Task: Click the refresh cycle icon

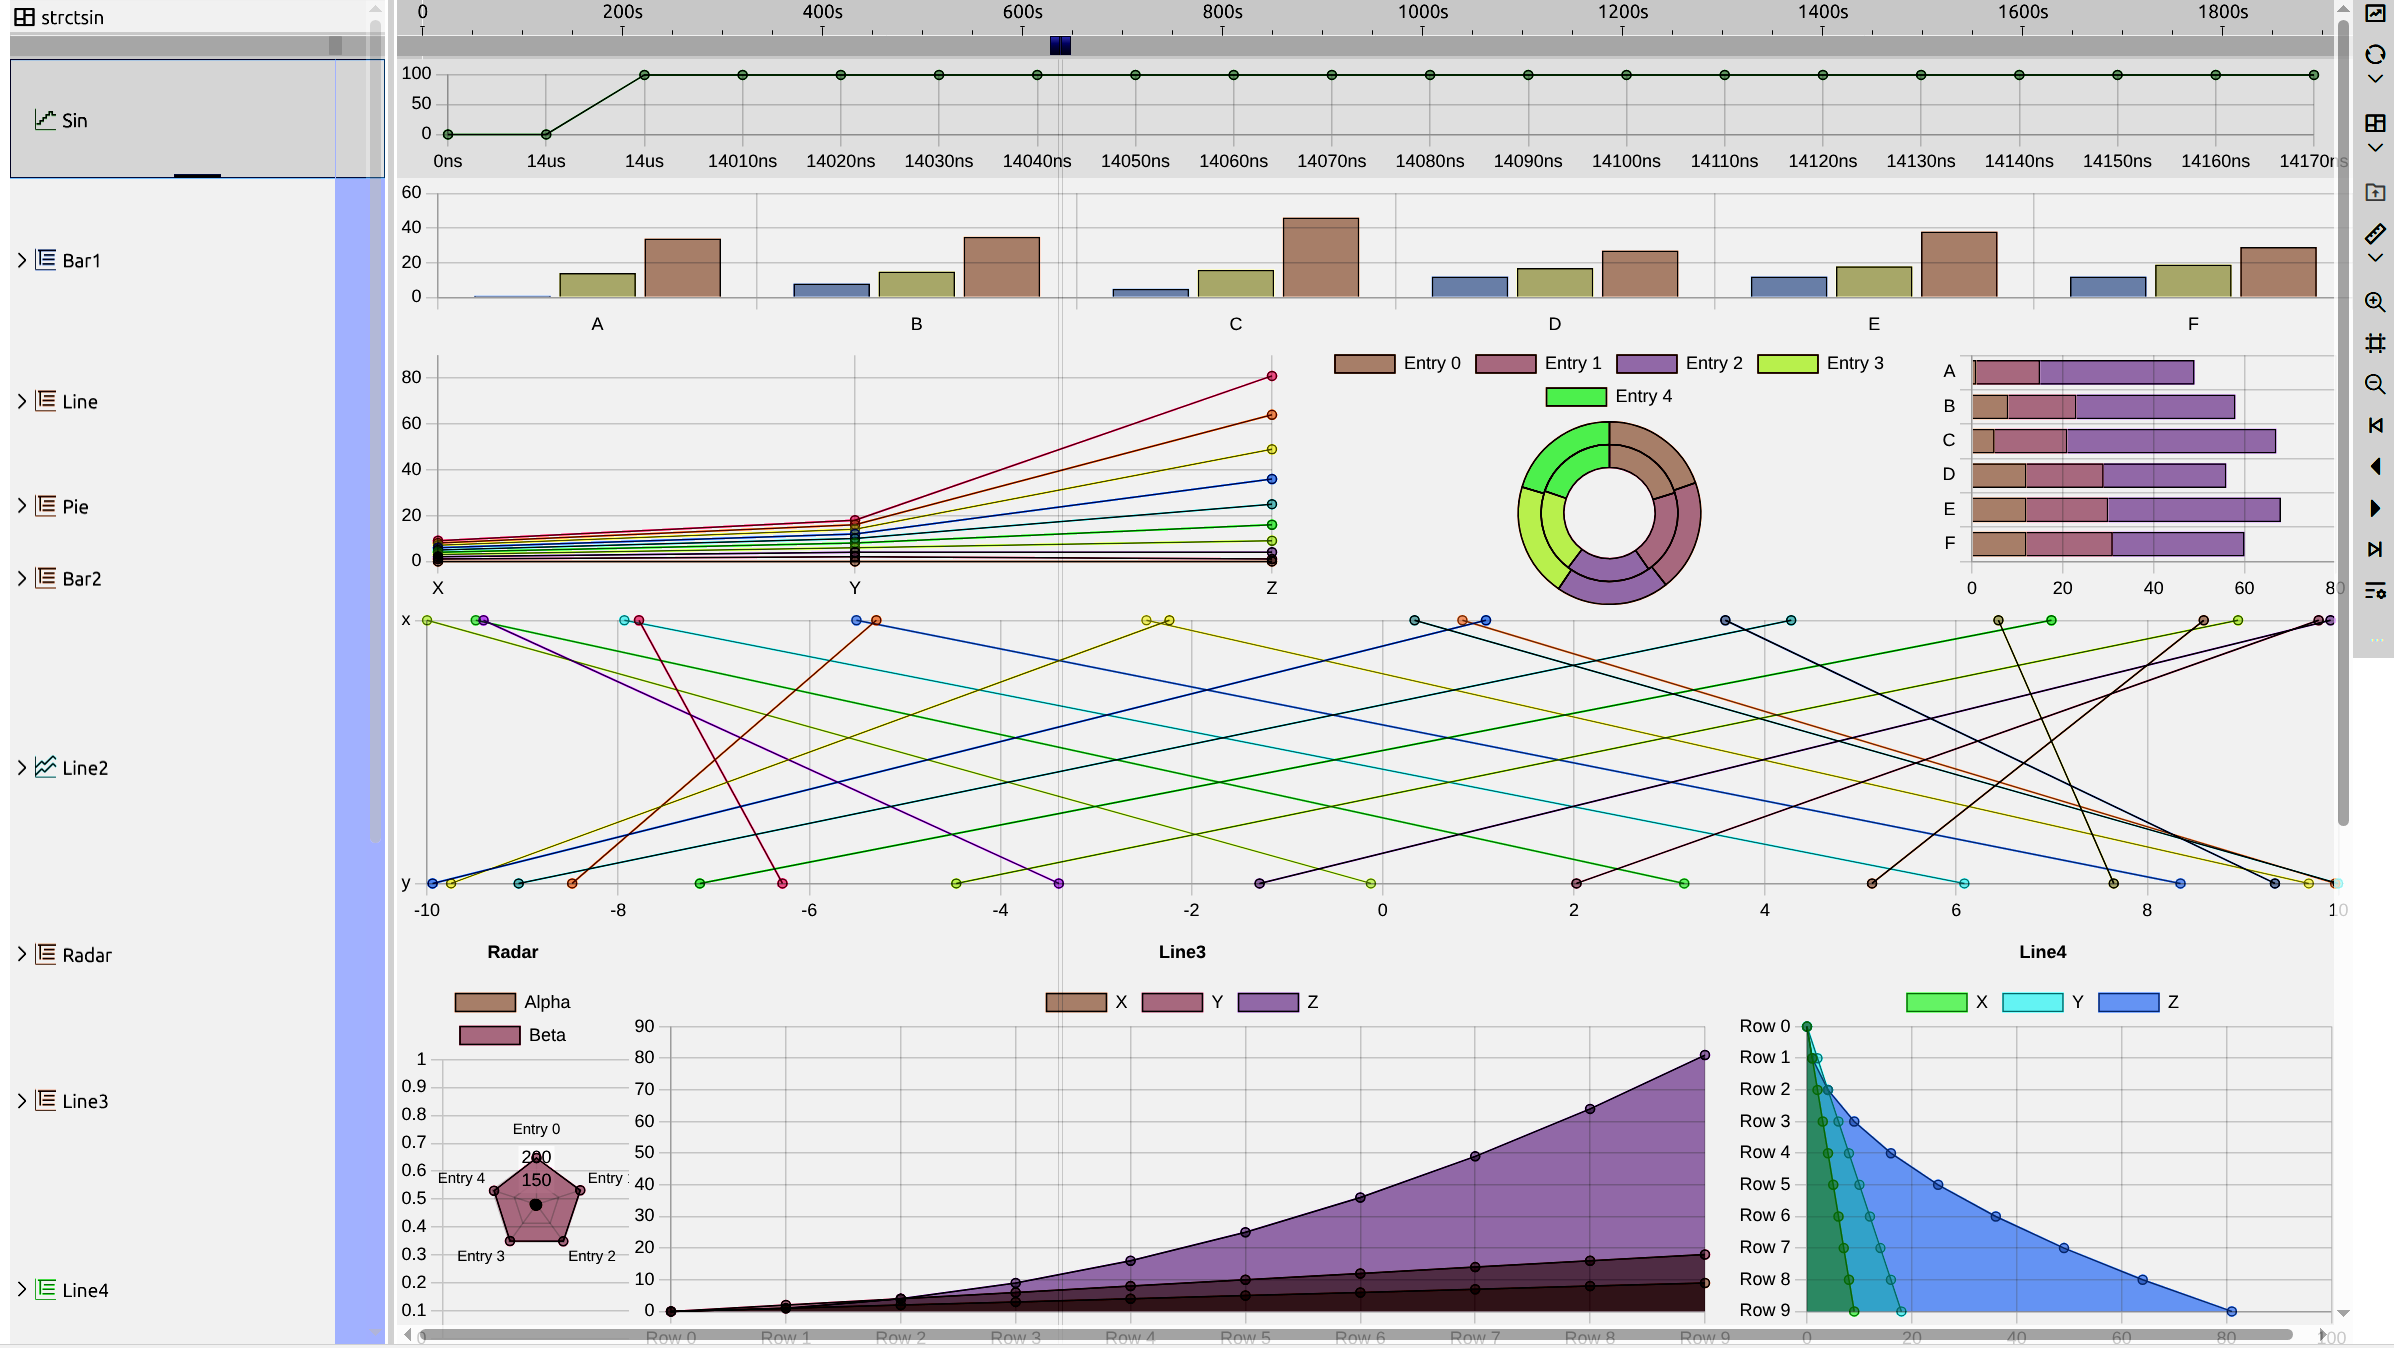Action: [x=2375, y=54]
